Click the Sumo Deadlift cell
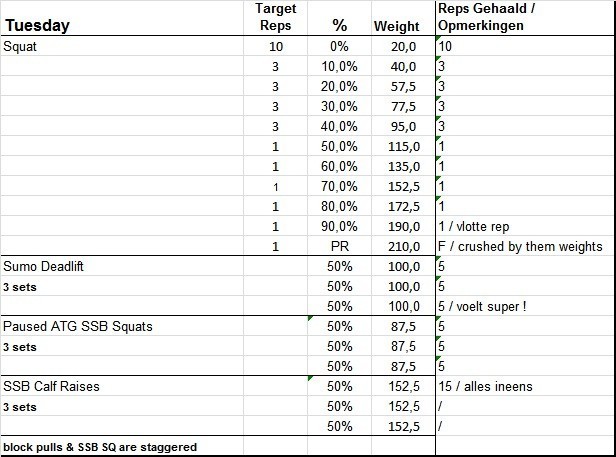 (46, 266)
